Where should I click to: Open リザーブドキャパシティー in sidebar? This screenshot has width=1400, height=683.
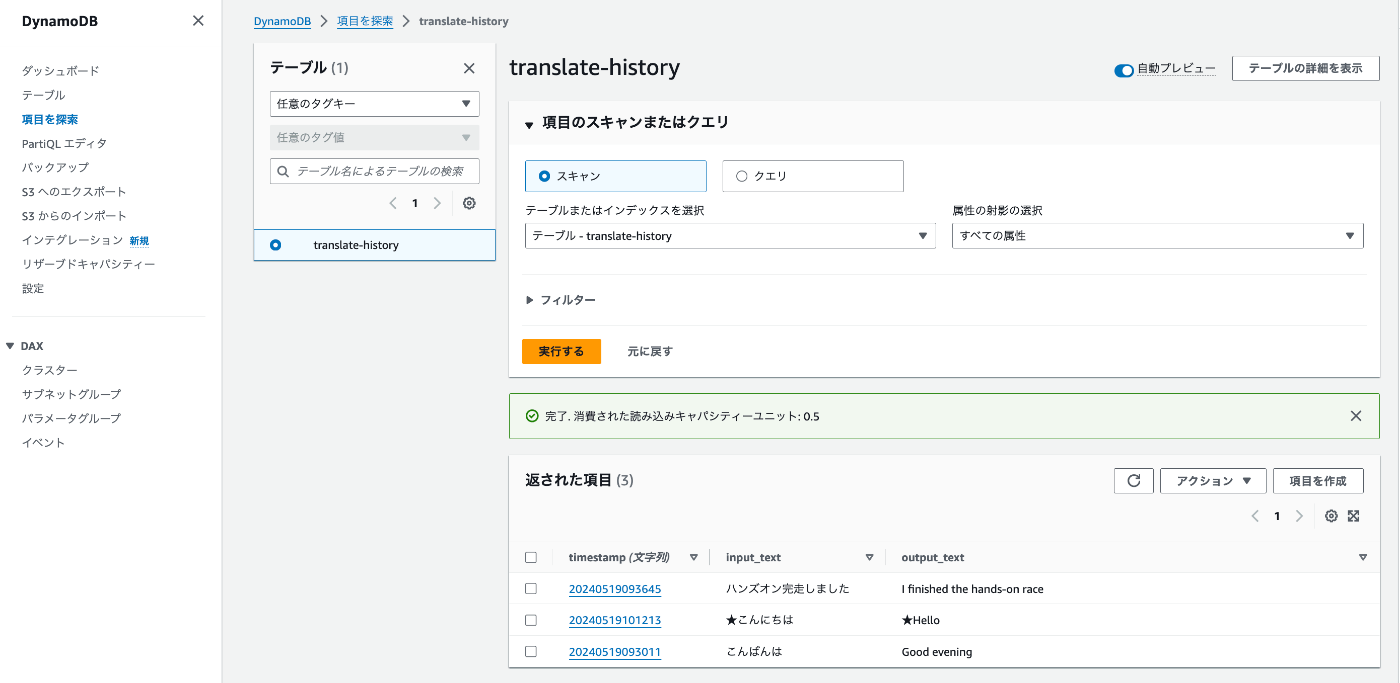click(88, 264)
